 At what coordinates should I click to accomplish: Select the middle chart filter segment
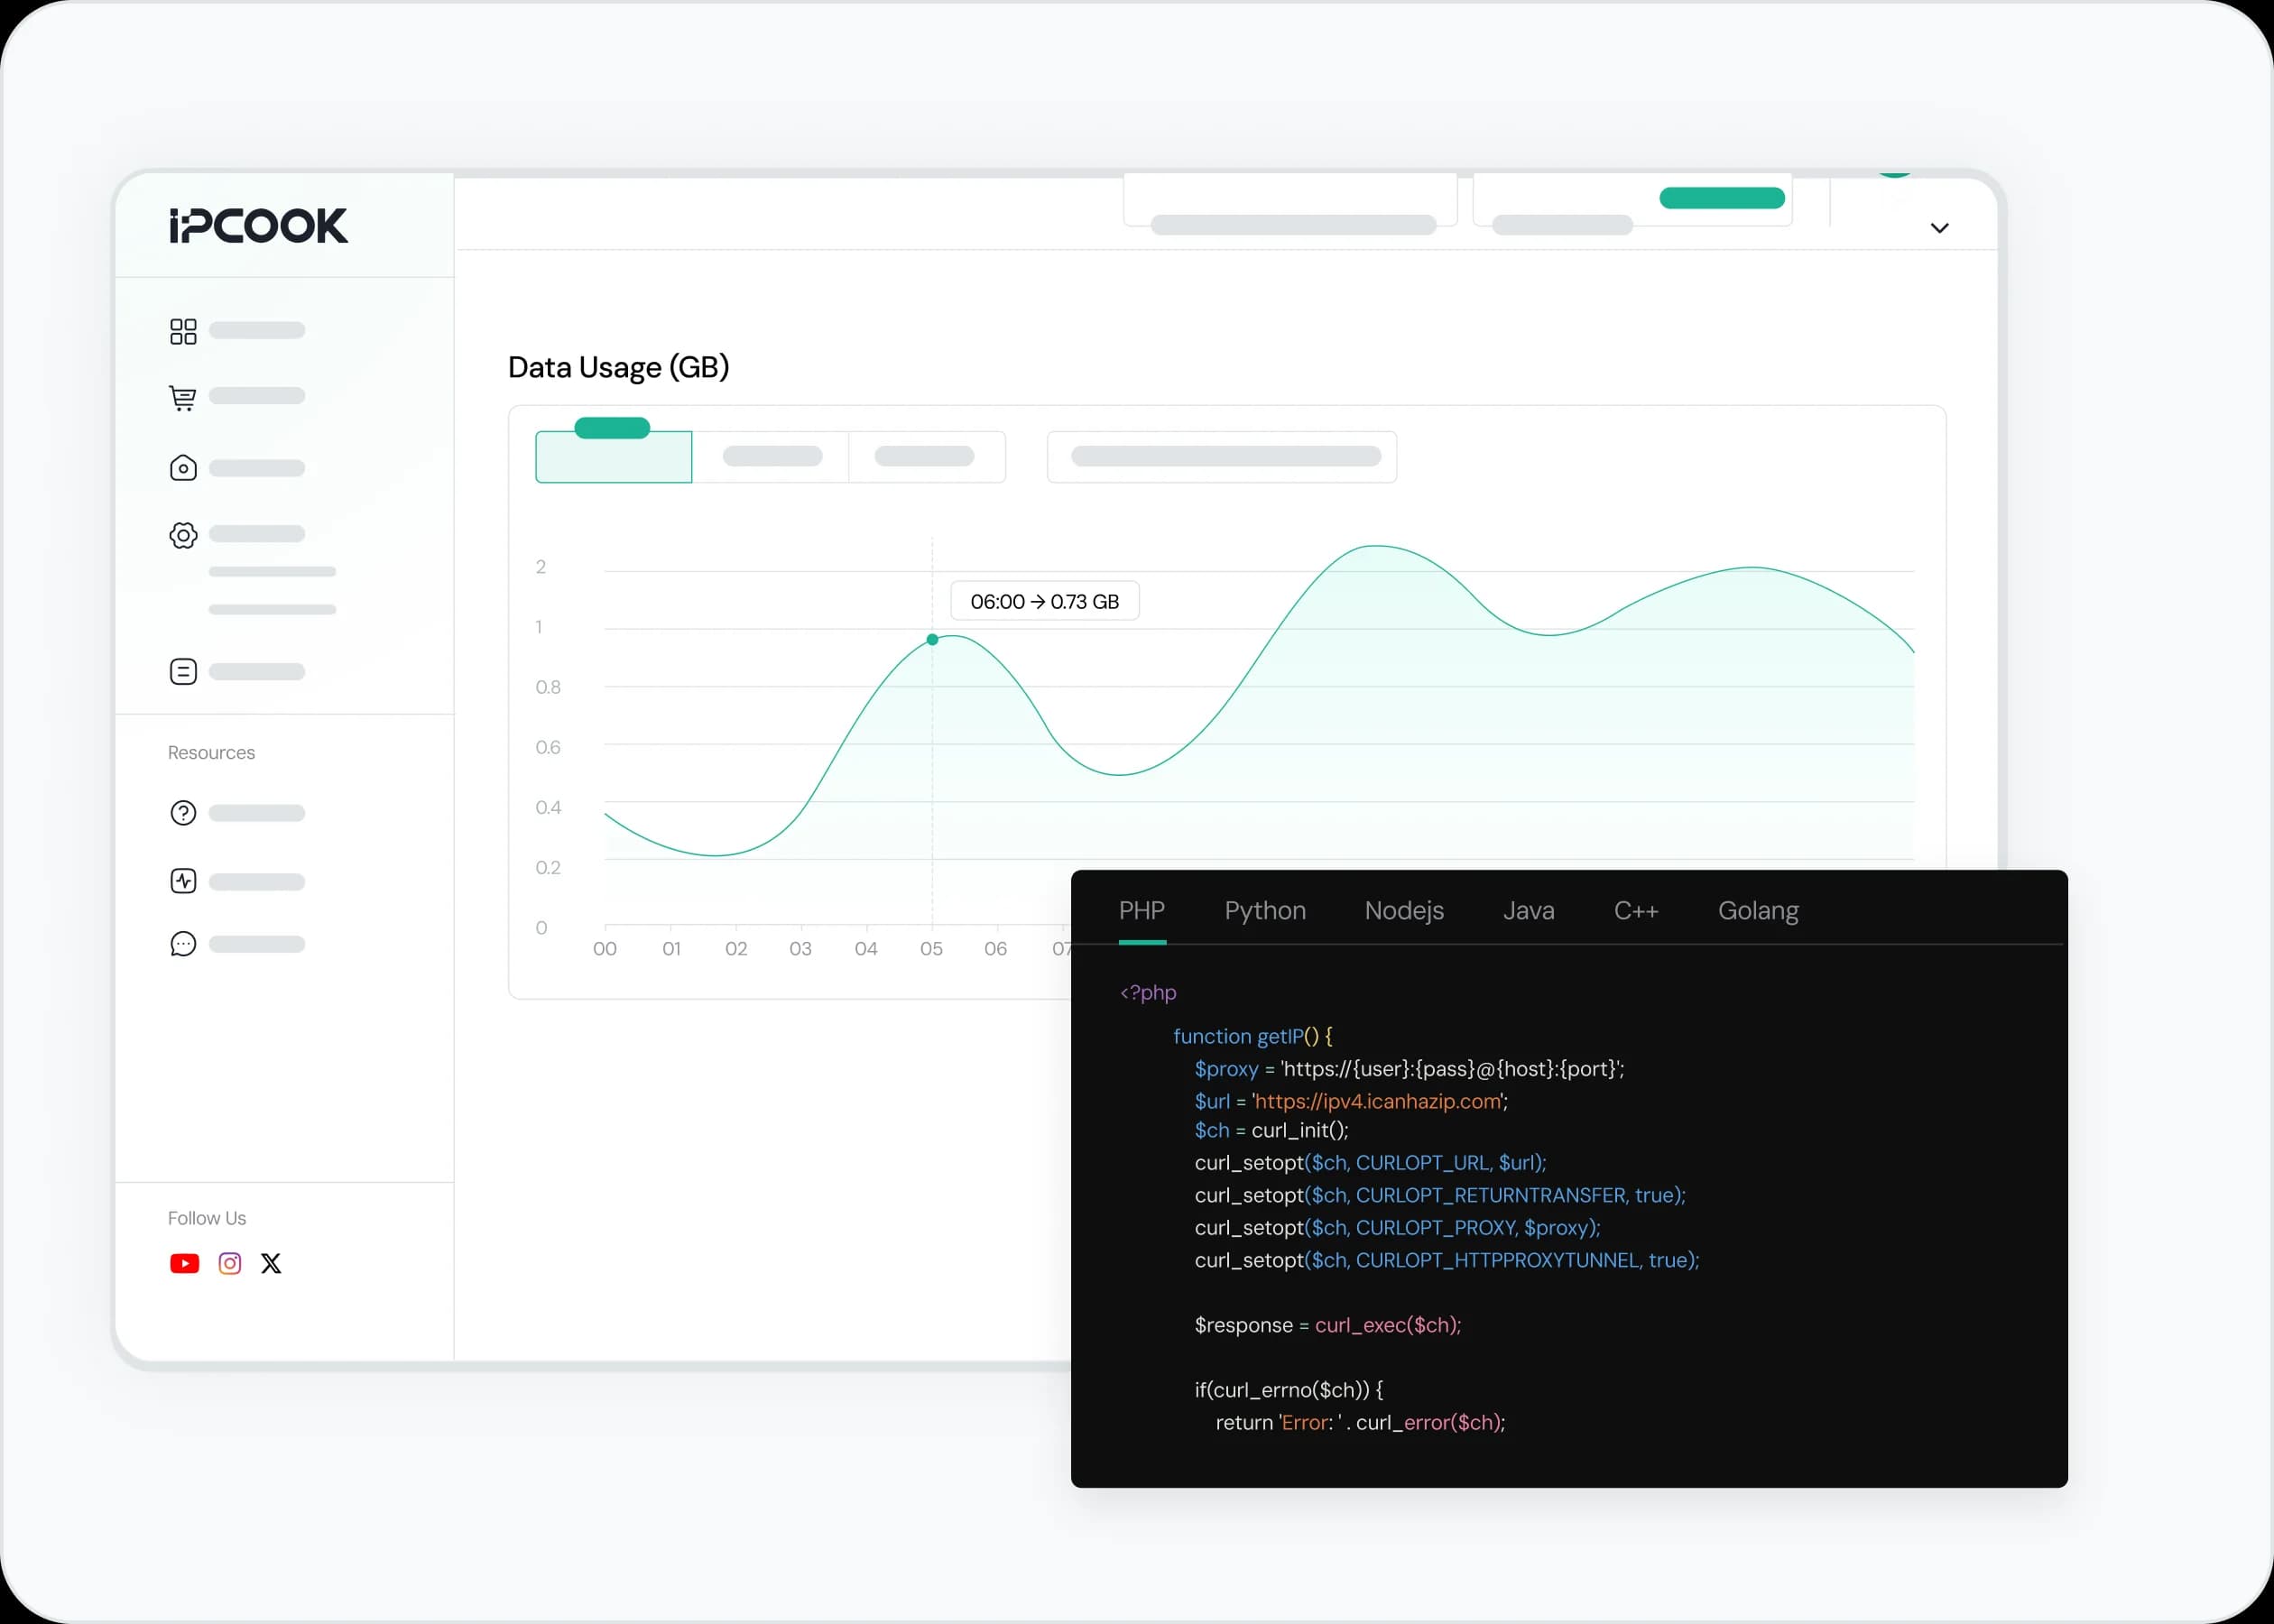771,457
